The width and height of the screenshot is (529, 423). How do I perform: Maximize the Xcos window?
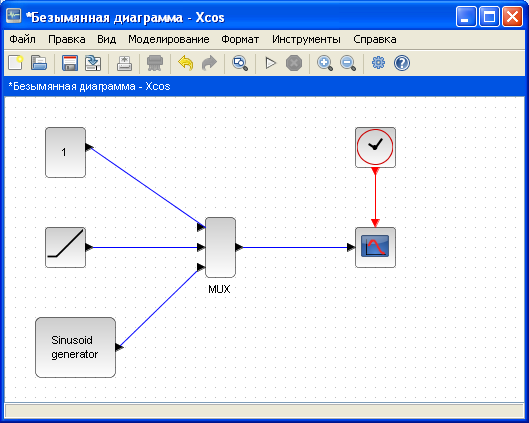(x=489, y=16)
